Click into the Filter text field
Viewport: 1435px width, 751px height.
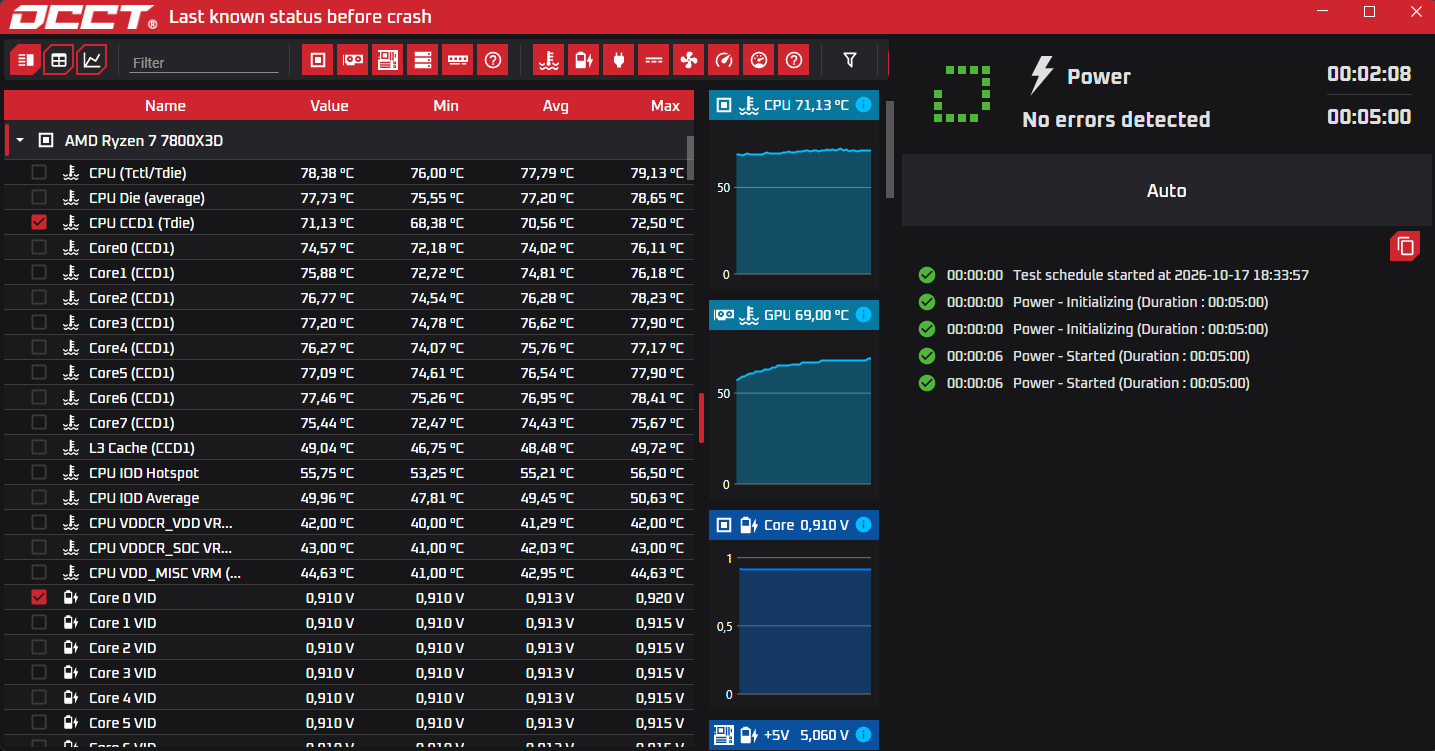tap(204, 62)
